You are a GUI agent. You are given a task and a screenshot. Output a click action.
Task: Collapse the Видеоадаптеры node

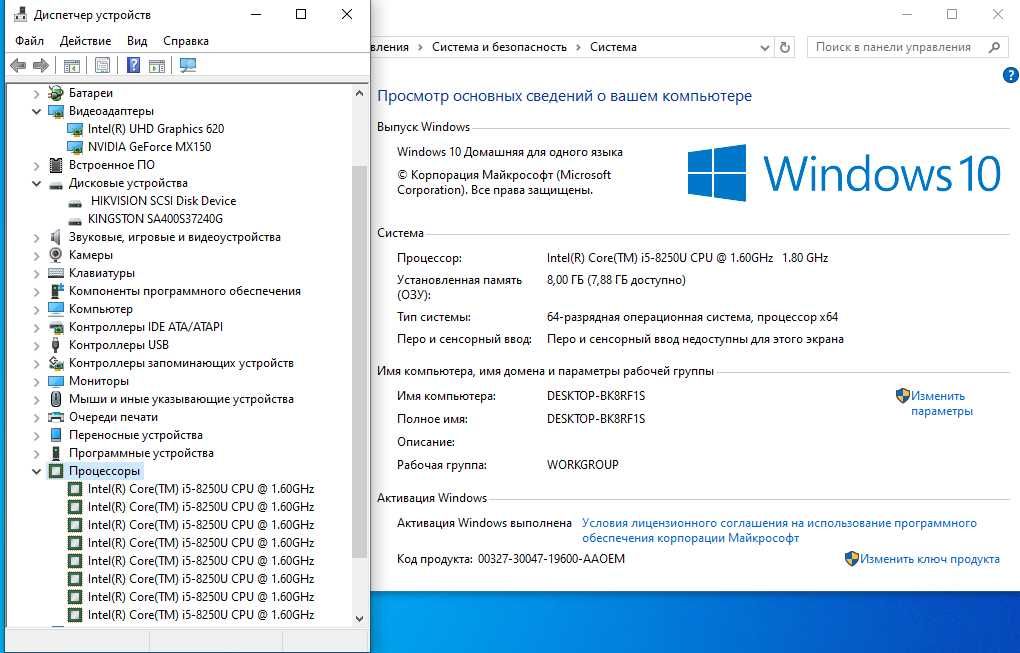[36, 111]
